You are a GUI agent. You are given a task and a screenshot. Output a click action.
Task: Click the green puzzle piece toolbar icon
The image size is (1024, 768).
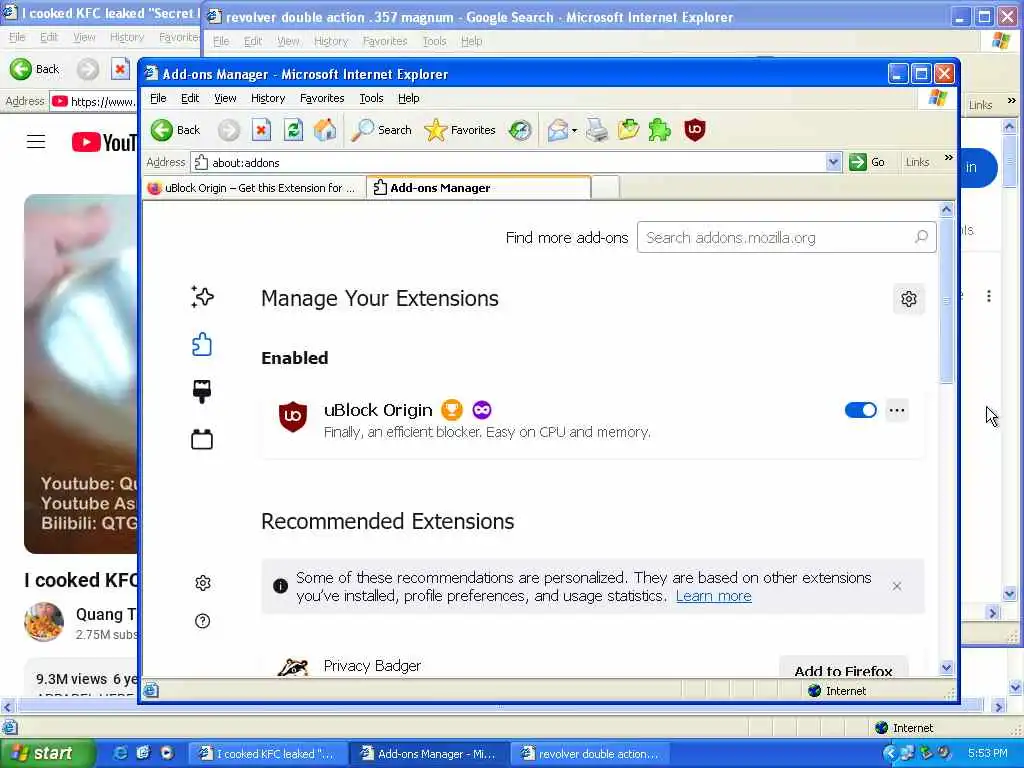(x=660, y=130)
